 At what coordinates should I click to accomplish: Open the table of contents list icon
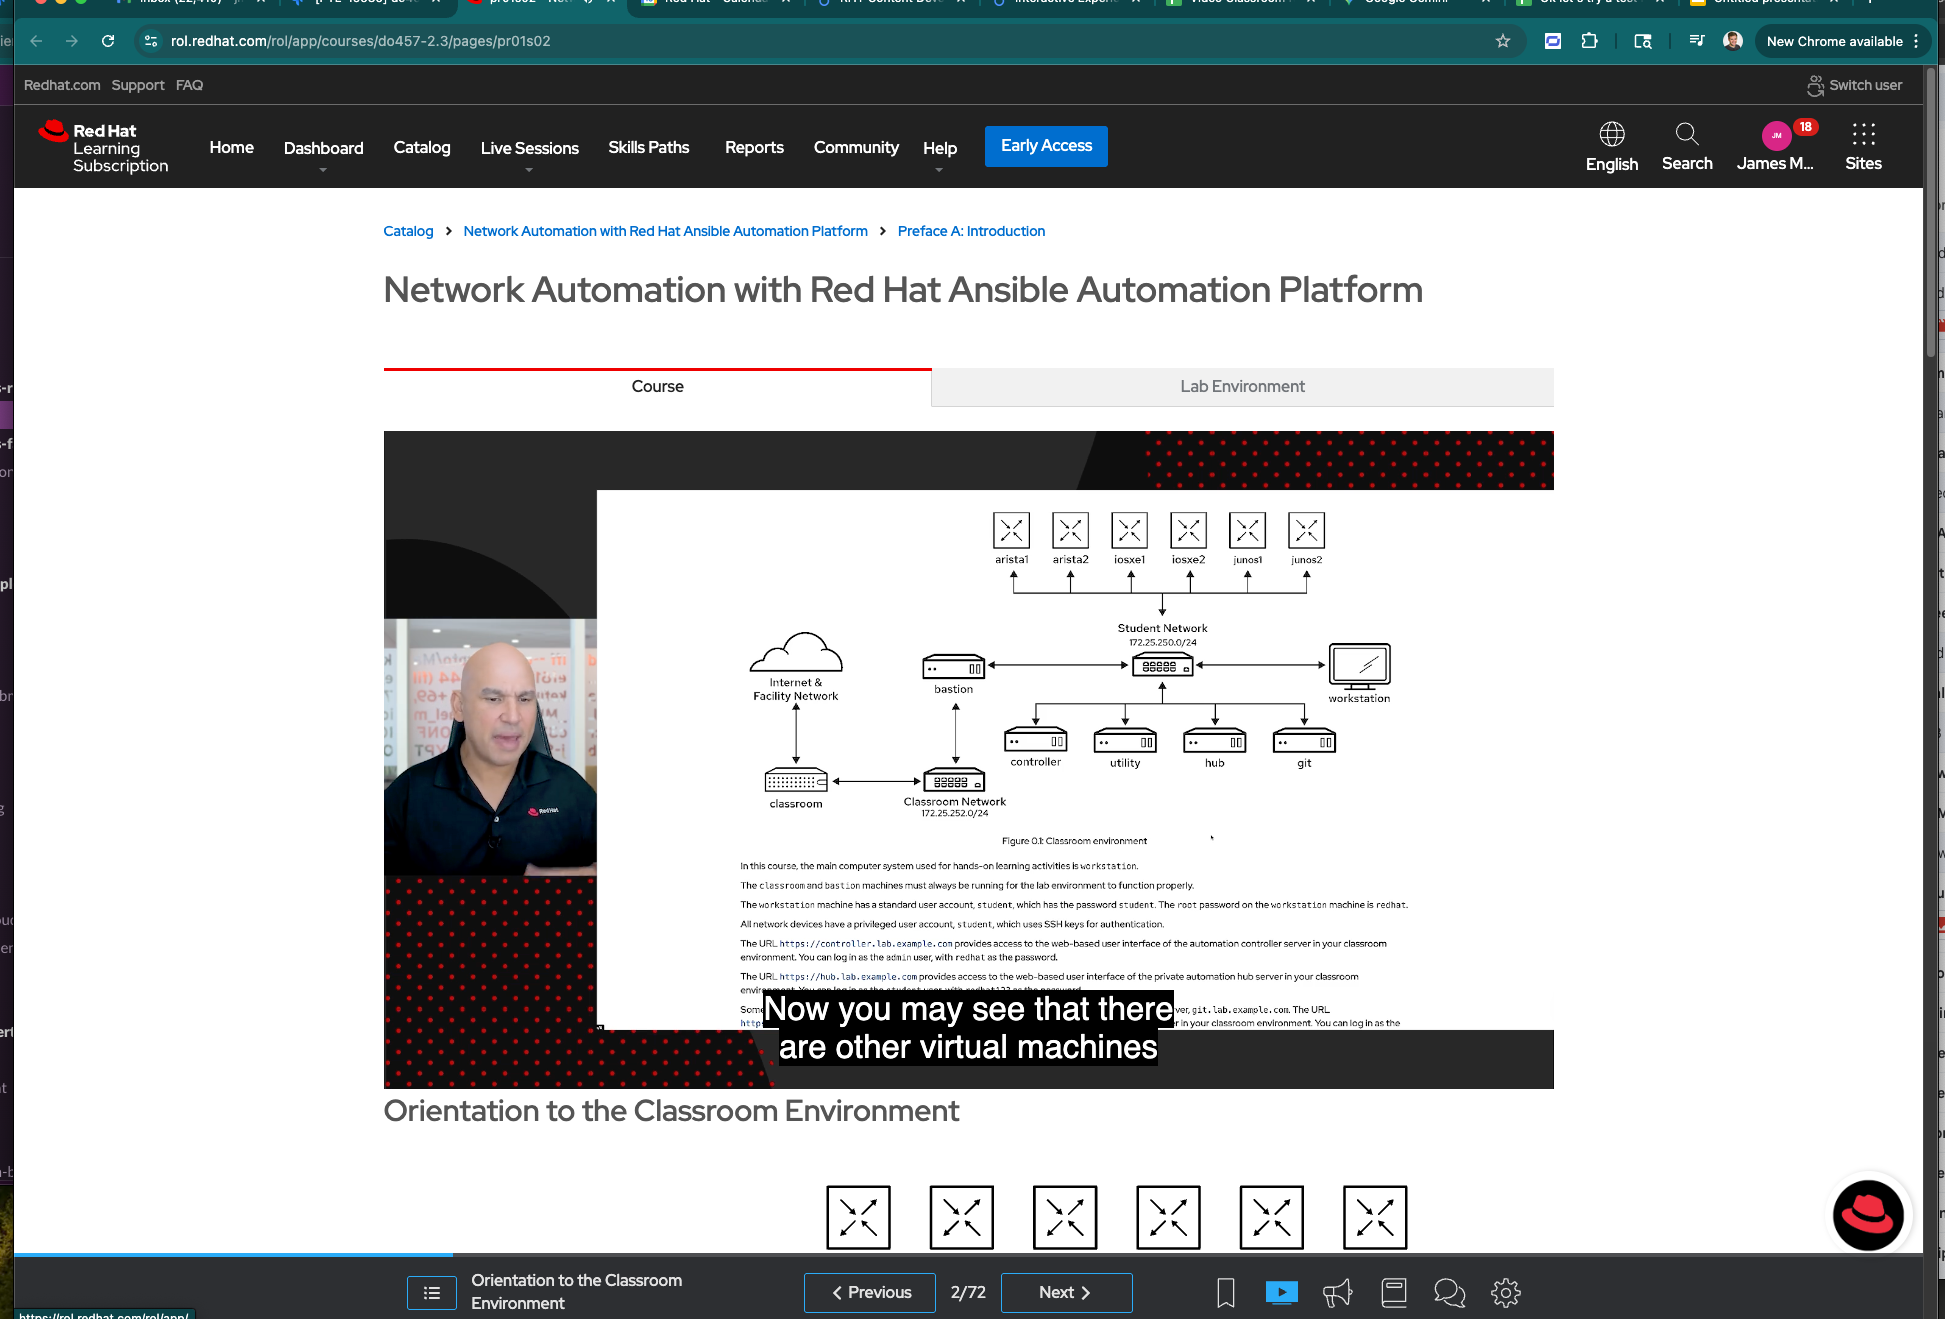click(432, 1293)
